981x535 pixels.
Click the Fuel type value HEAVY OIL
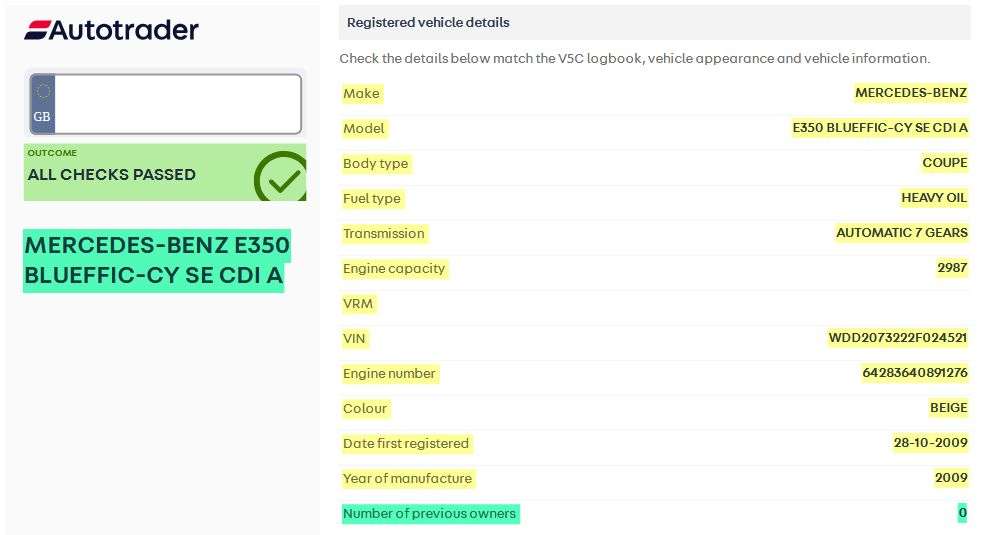click(934, 198)
